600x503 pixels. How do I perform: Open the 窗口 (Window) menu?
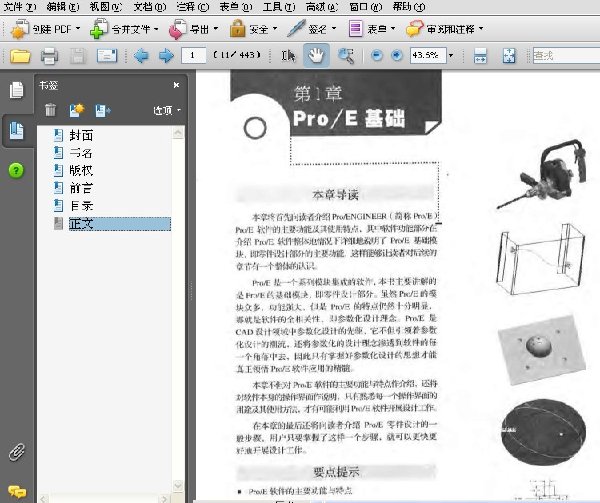point(366,7)
